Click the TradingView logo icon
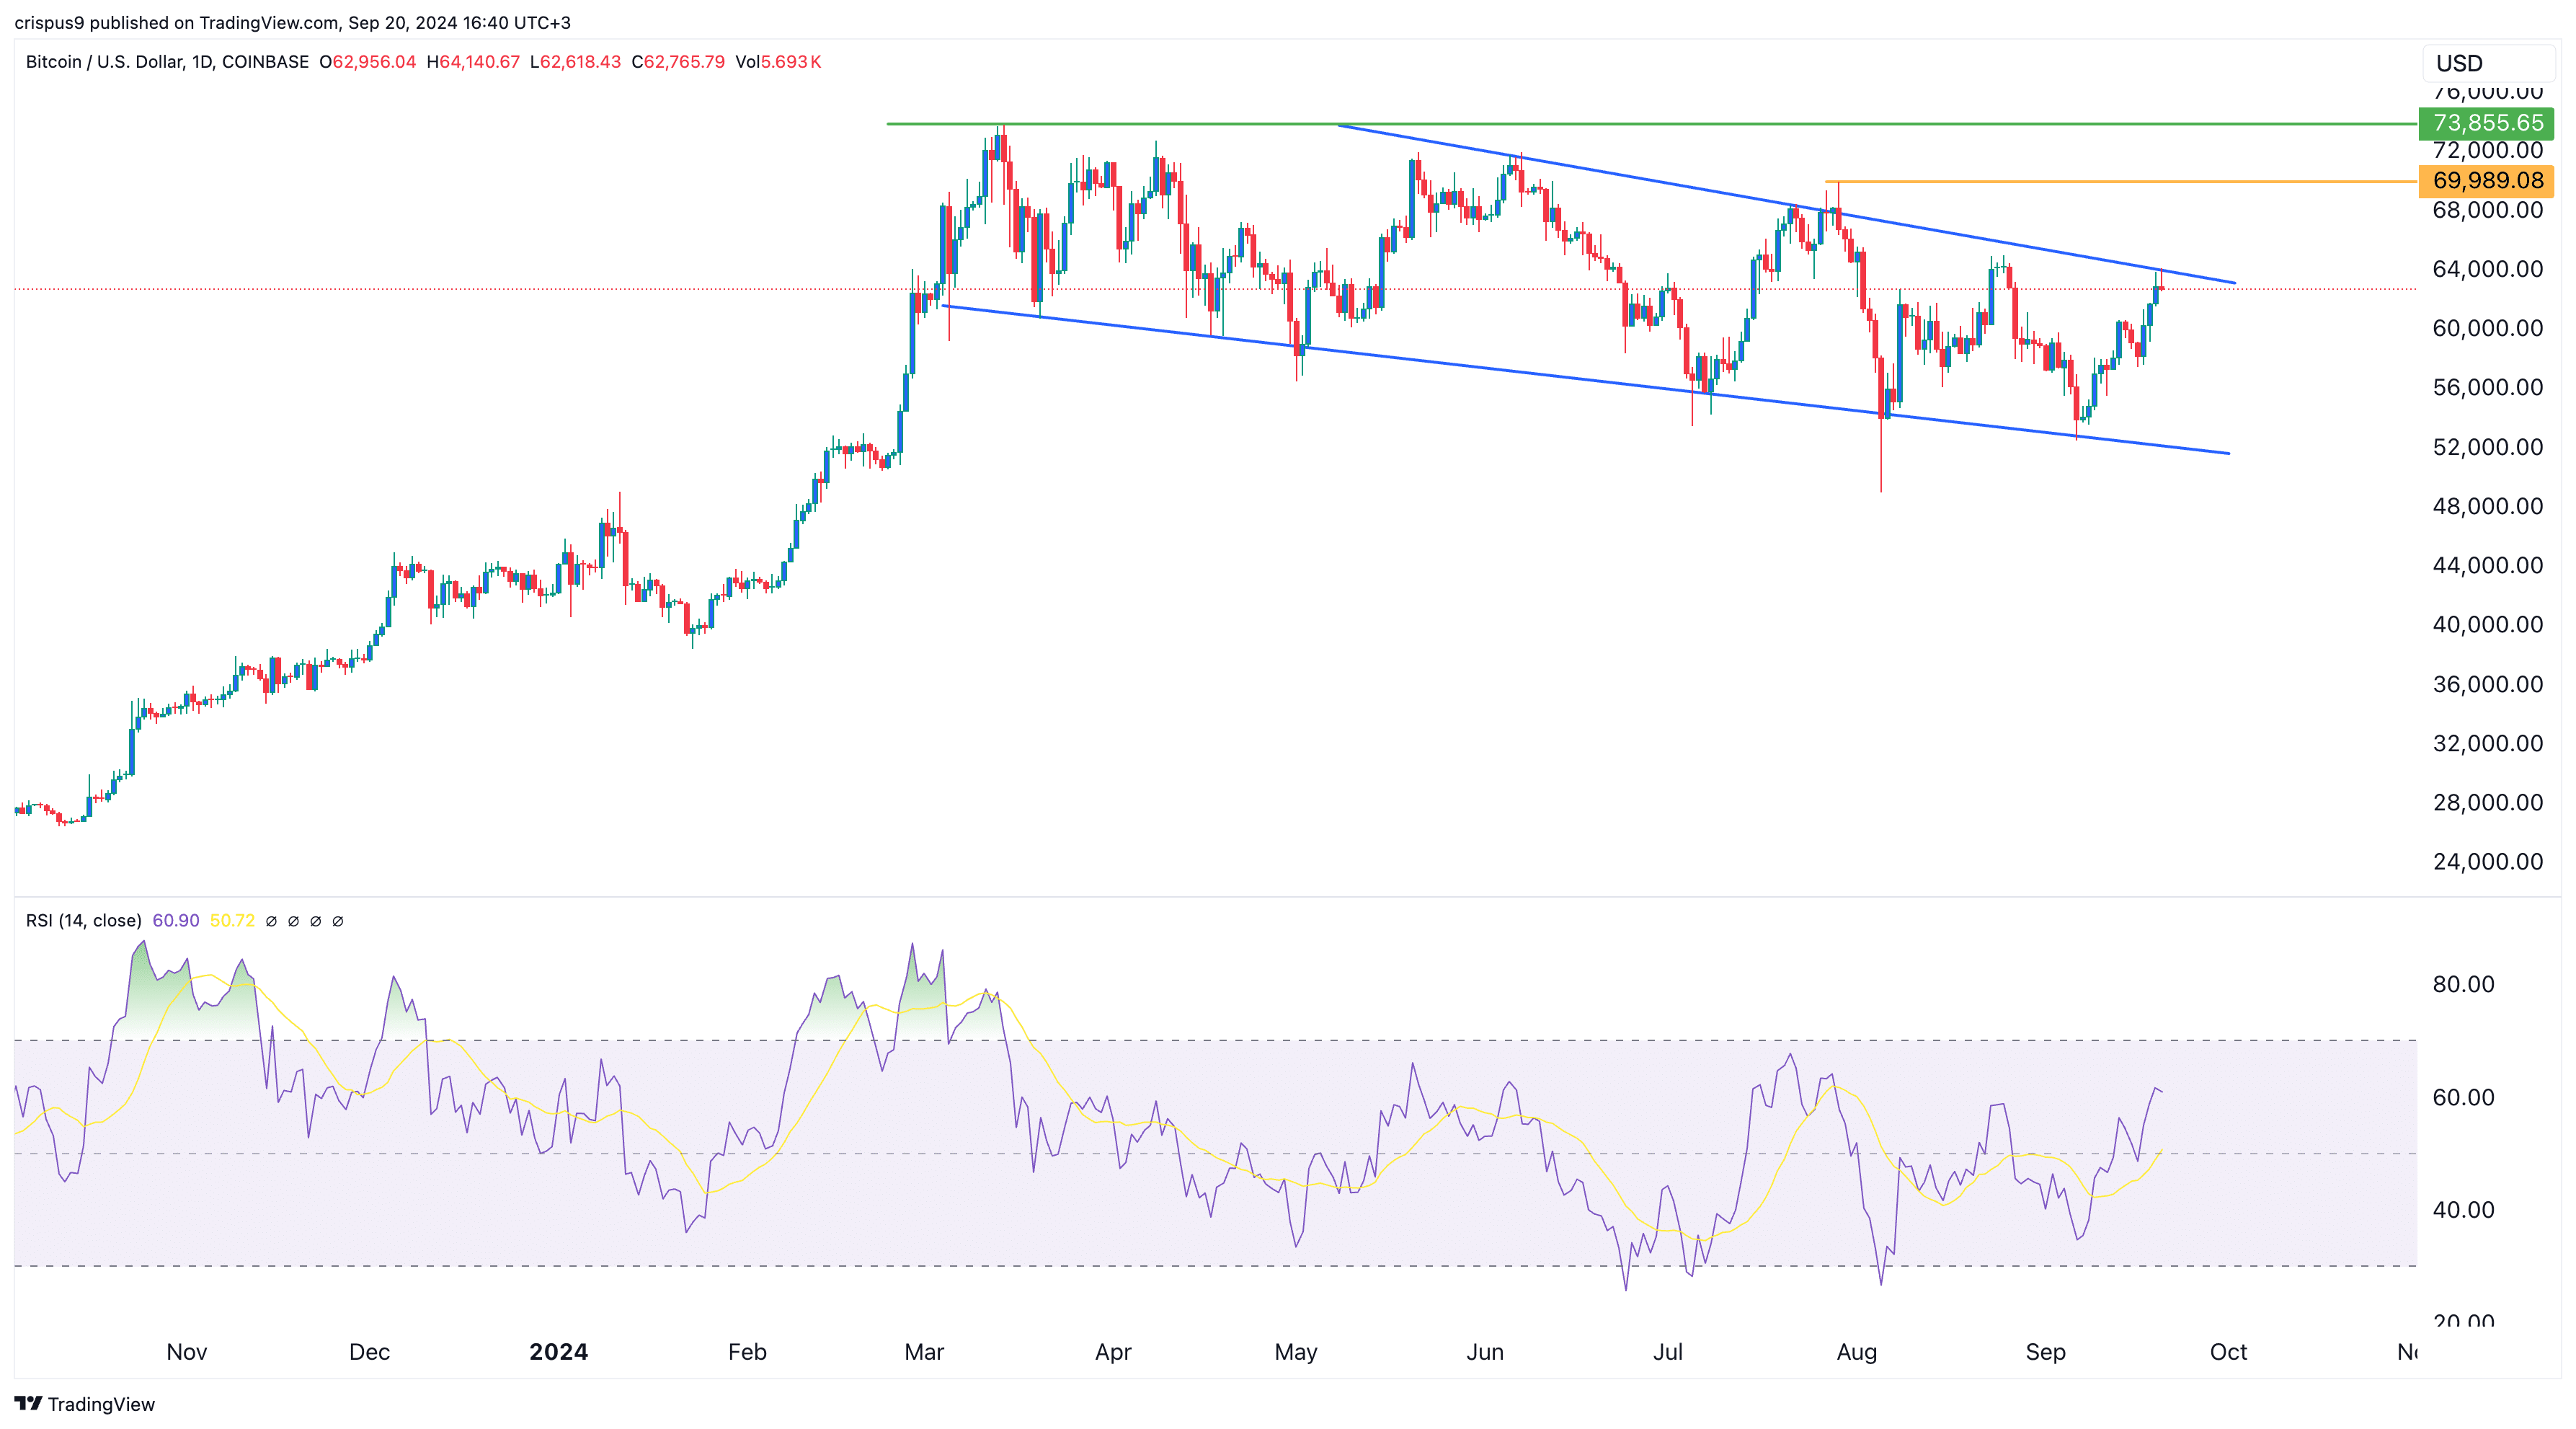 pos(28,1403)
